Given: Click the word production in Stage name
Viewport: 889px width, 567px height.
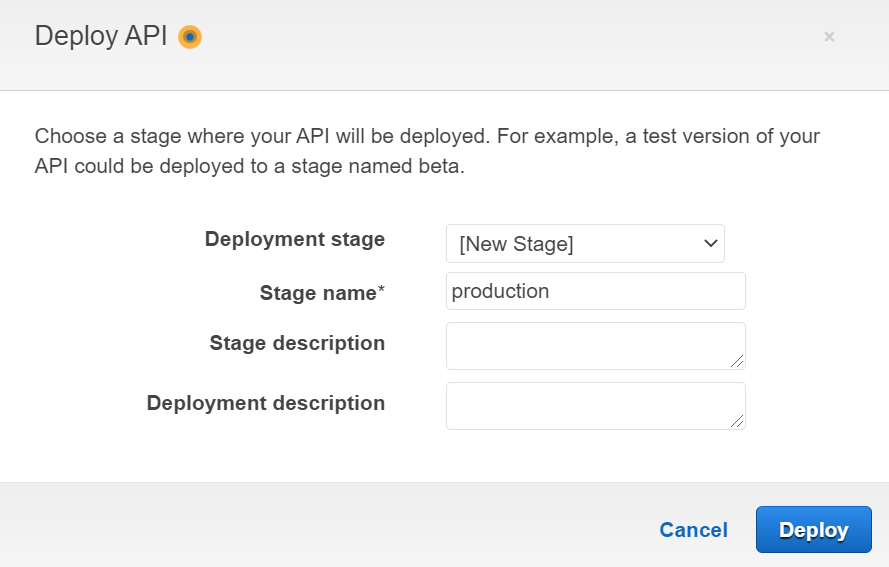Looking at the screenshot, I should [x=501, y=292].
